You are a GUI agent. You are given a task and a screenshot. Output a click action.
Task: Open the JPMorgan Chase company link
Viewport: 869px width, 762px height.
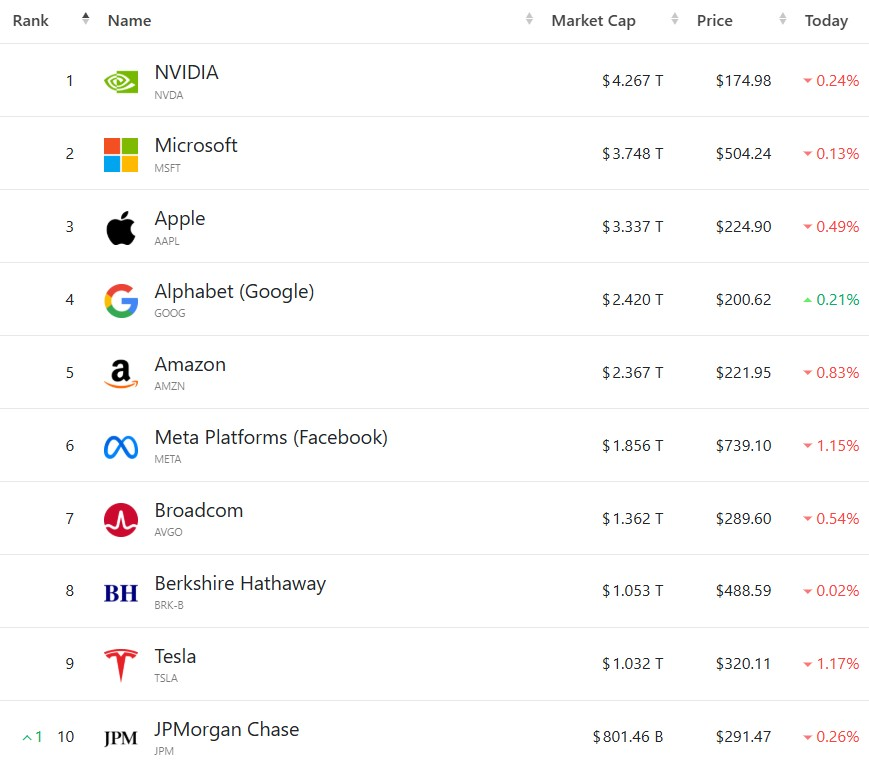[227, 729]
